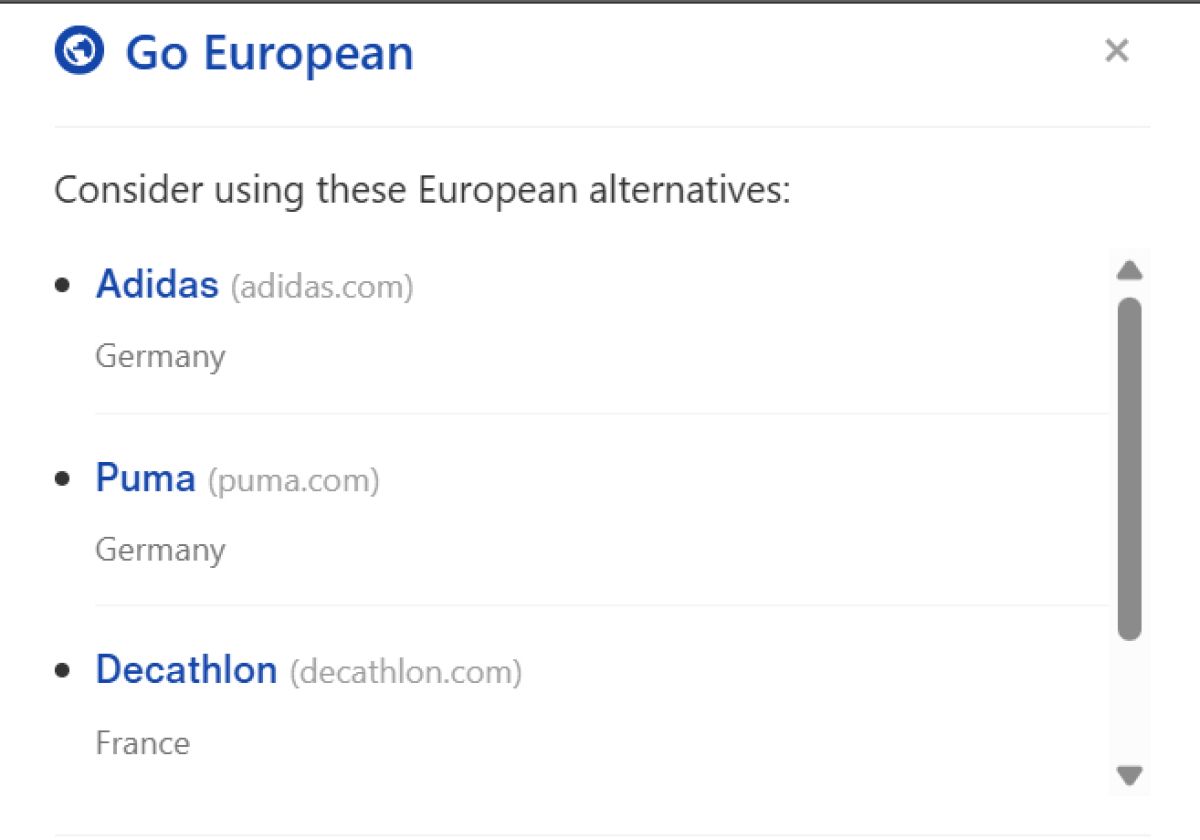This screenshot has width=1200, height=840.
Task: Click the 'Consider using these European alternatives' text
Action: tap(422, 189)
